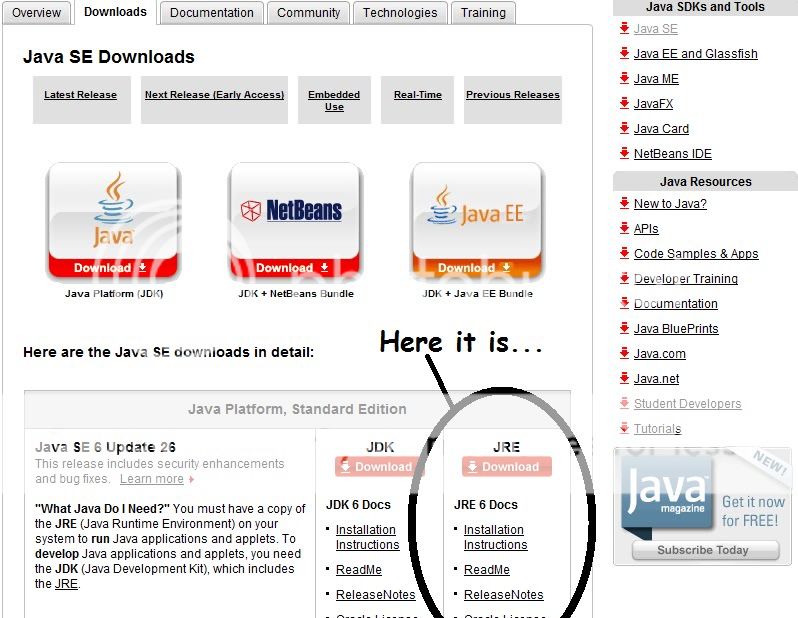Image resolution: width=798 pixels, height=618 pixels.
Task: Go to the Technologies tab
Action: (400, 13)
